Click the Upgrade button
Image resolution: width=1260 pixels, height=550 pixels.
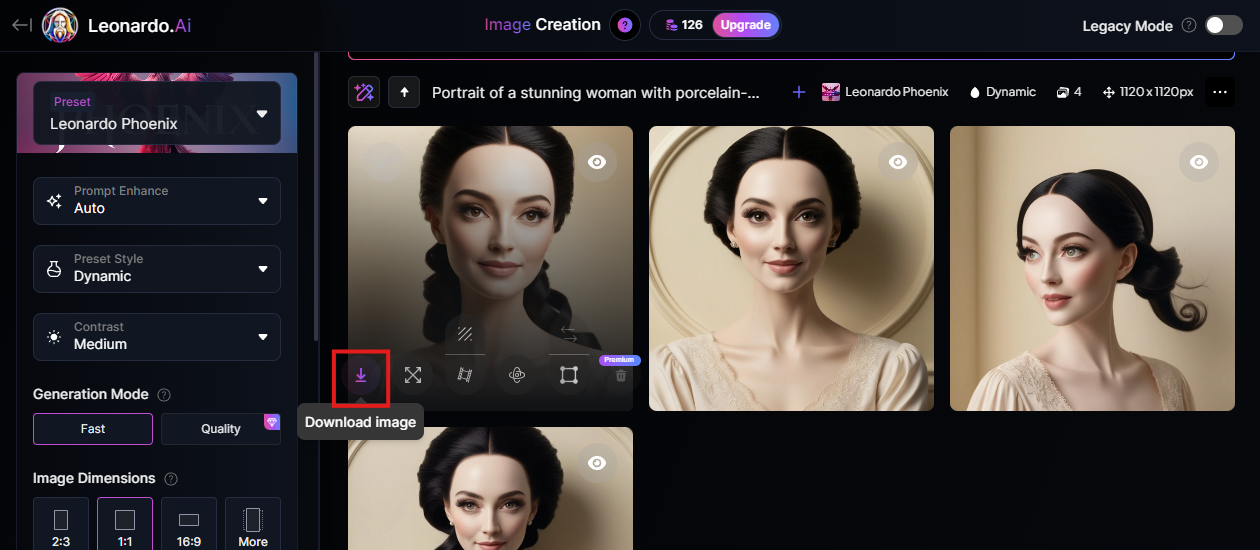746,25
